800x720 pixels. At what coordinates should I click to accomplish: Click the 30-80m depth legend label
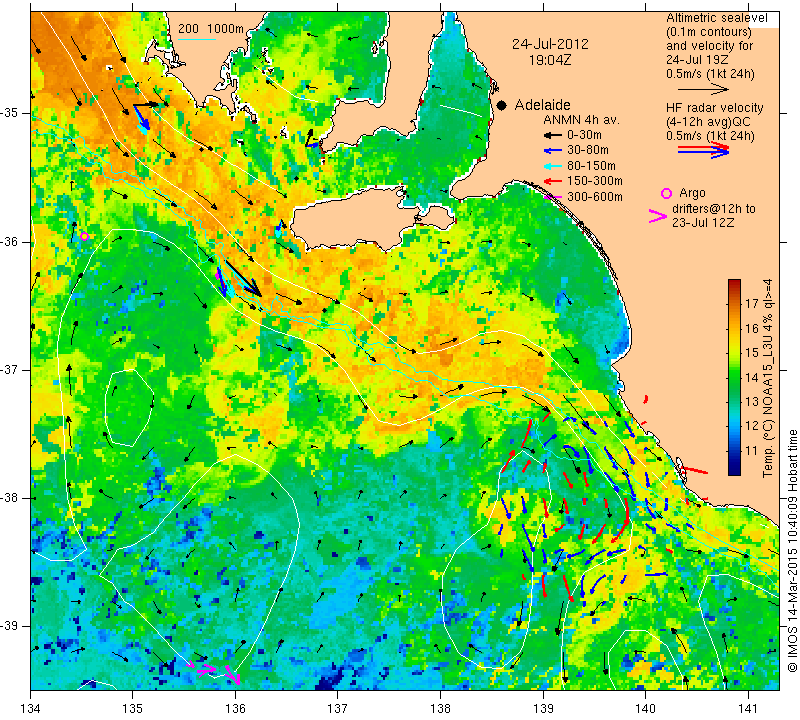point(588,150)
